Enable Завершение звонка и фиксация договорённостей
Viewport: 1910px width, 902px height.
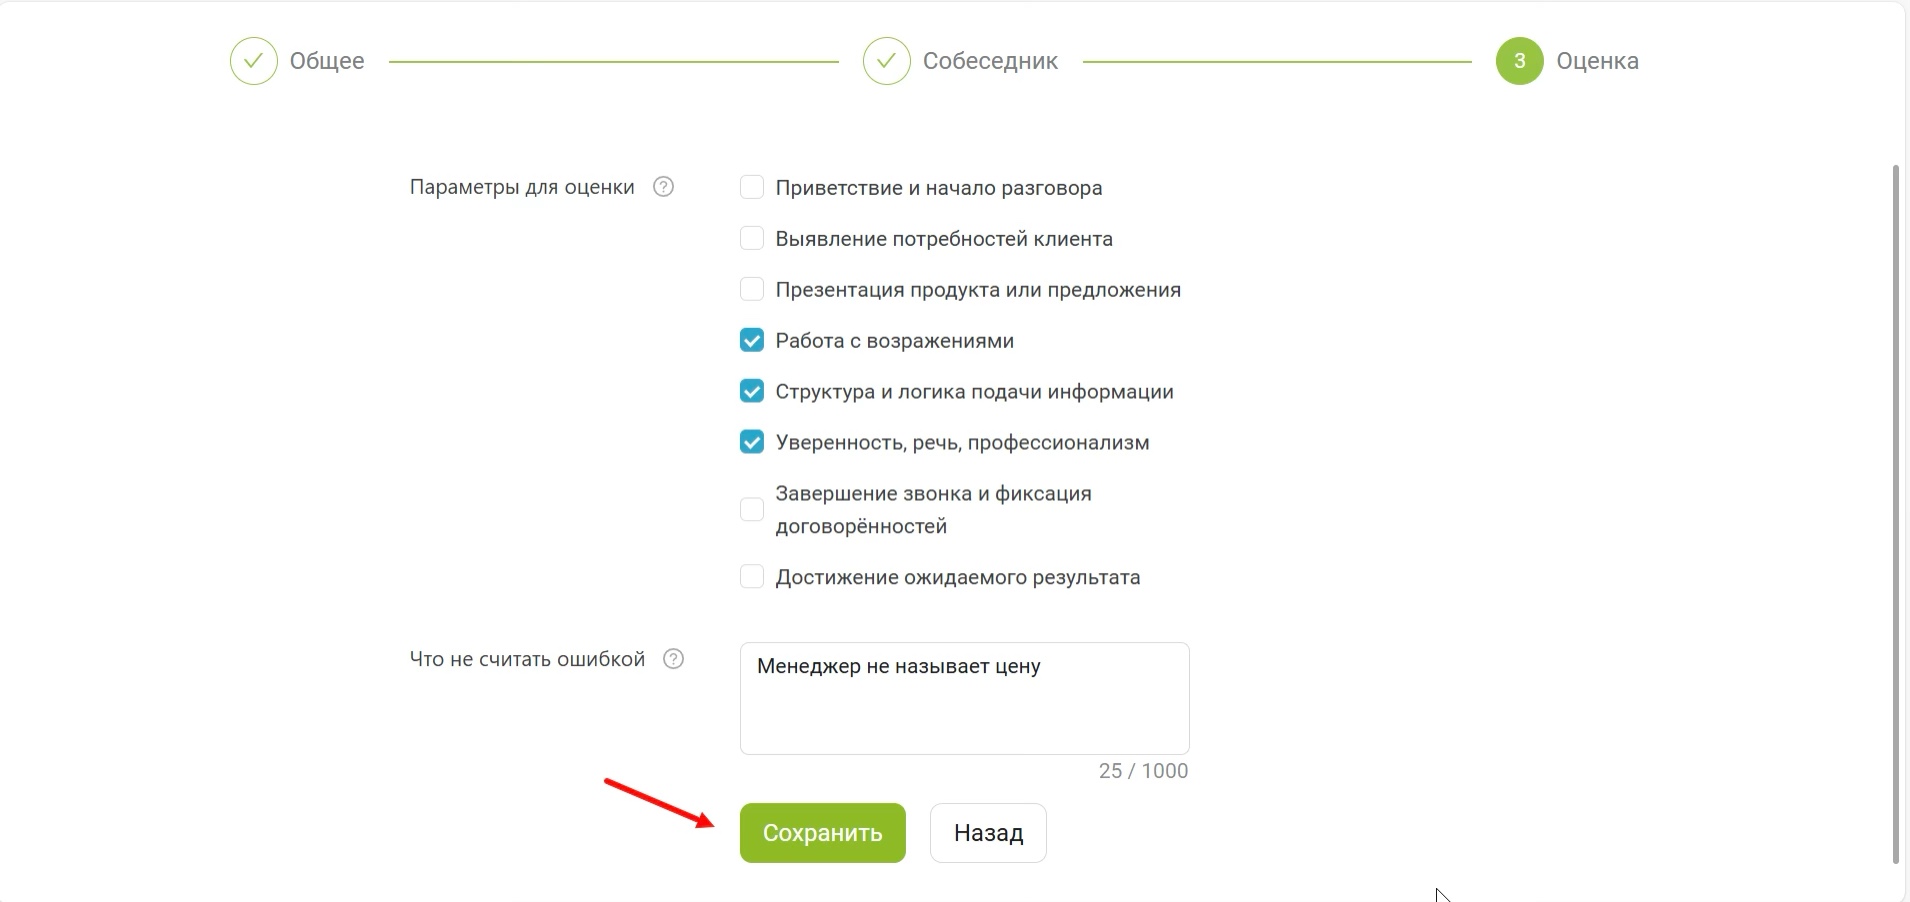coord(752,510)
